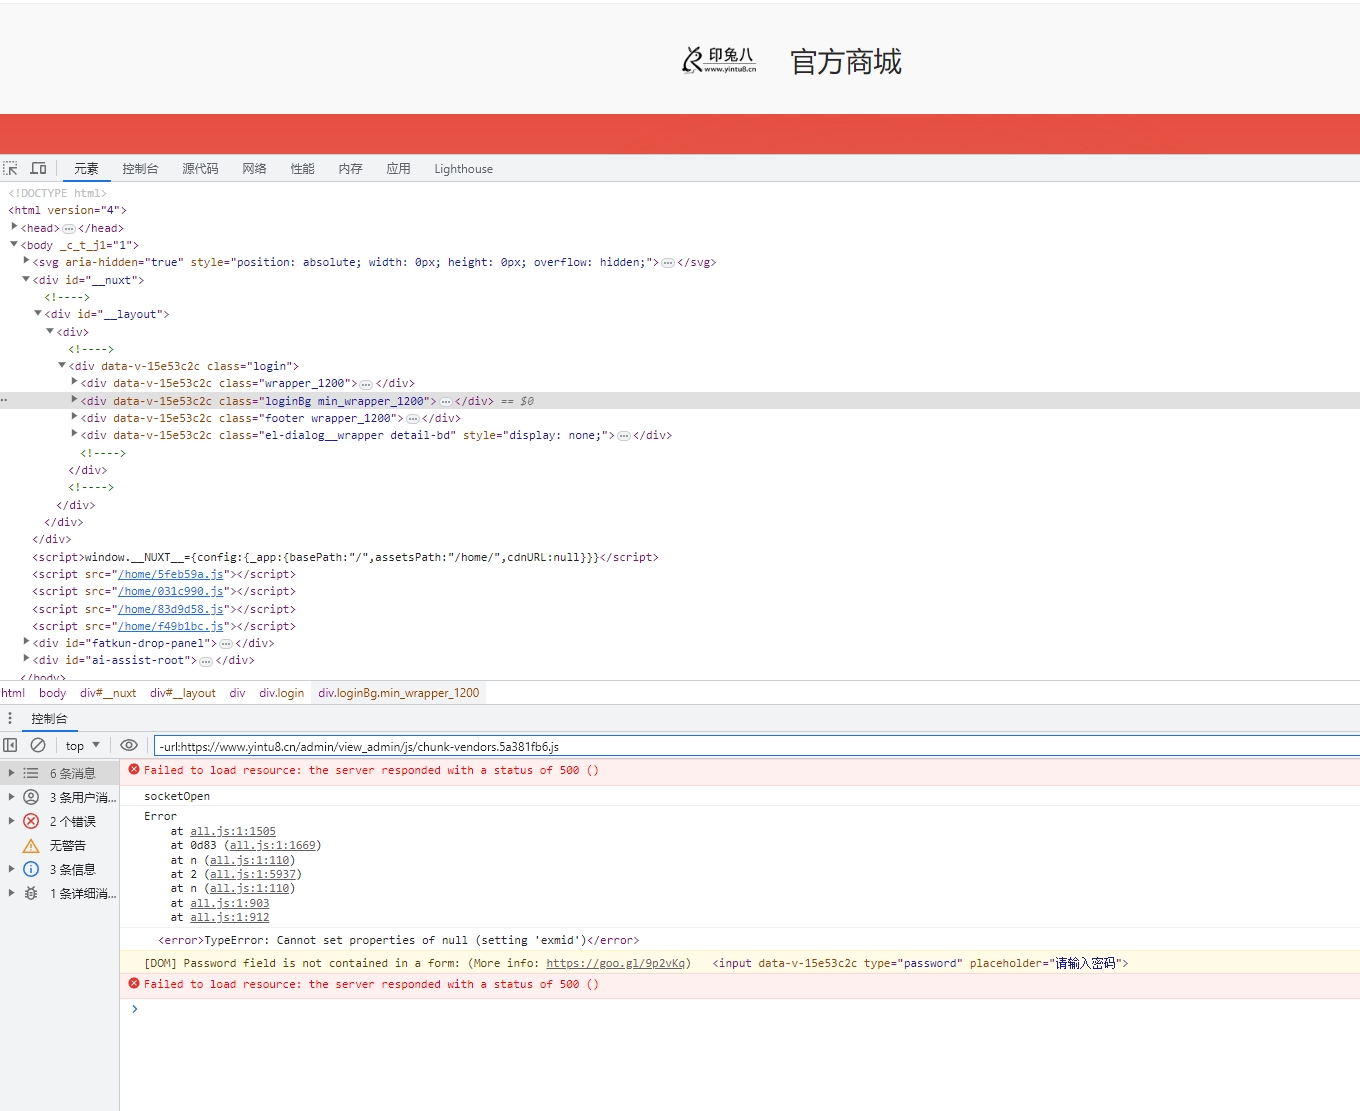Collapse the div id __layout node
Image resolution: width=1360 pixels, height=1111 pixels.
pos(38,313)
